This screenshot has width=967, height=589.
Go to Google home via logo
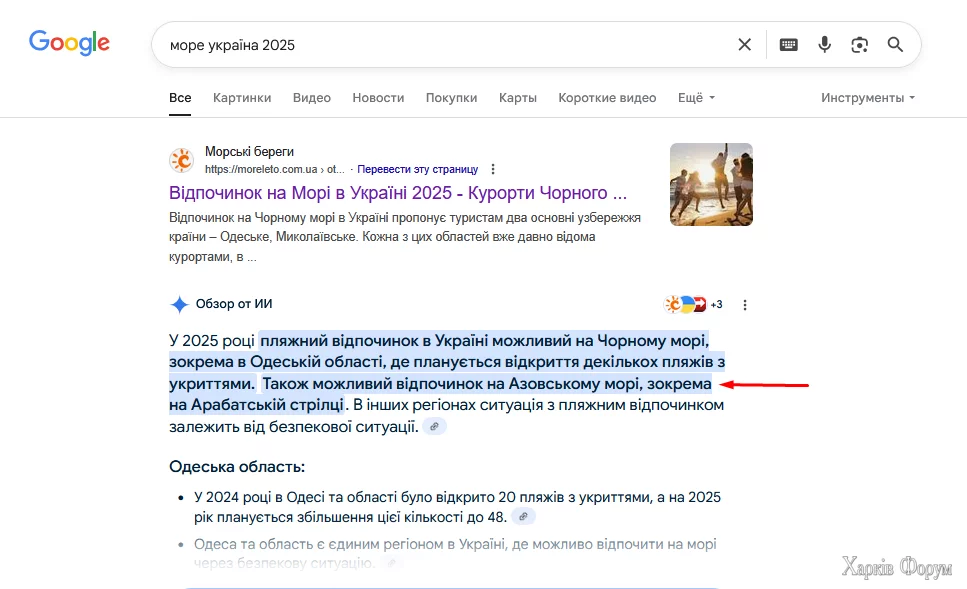pos(69,43)
